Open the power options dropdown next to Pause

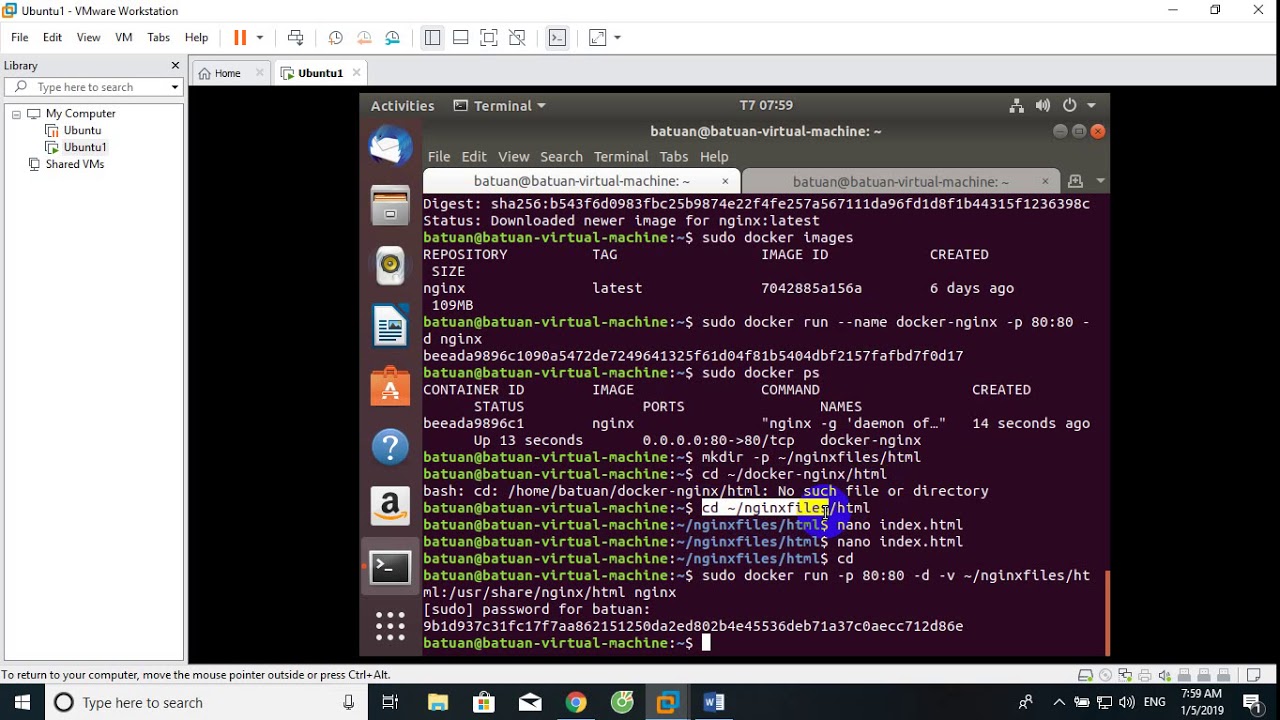(260, 38)
